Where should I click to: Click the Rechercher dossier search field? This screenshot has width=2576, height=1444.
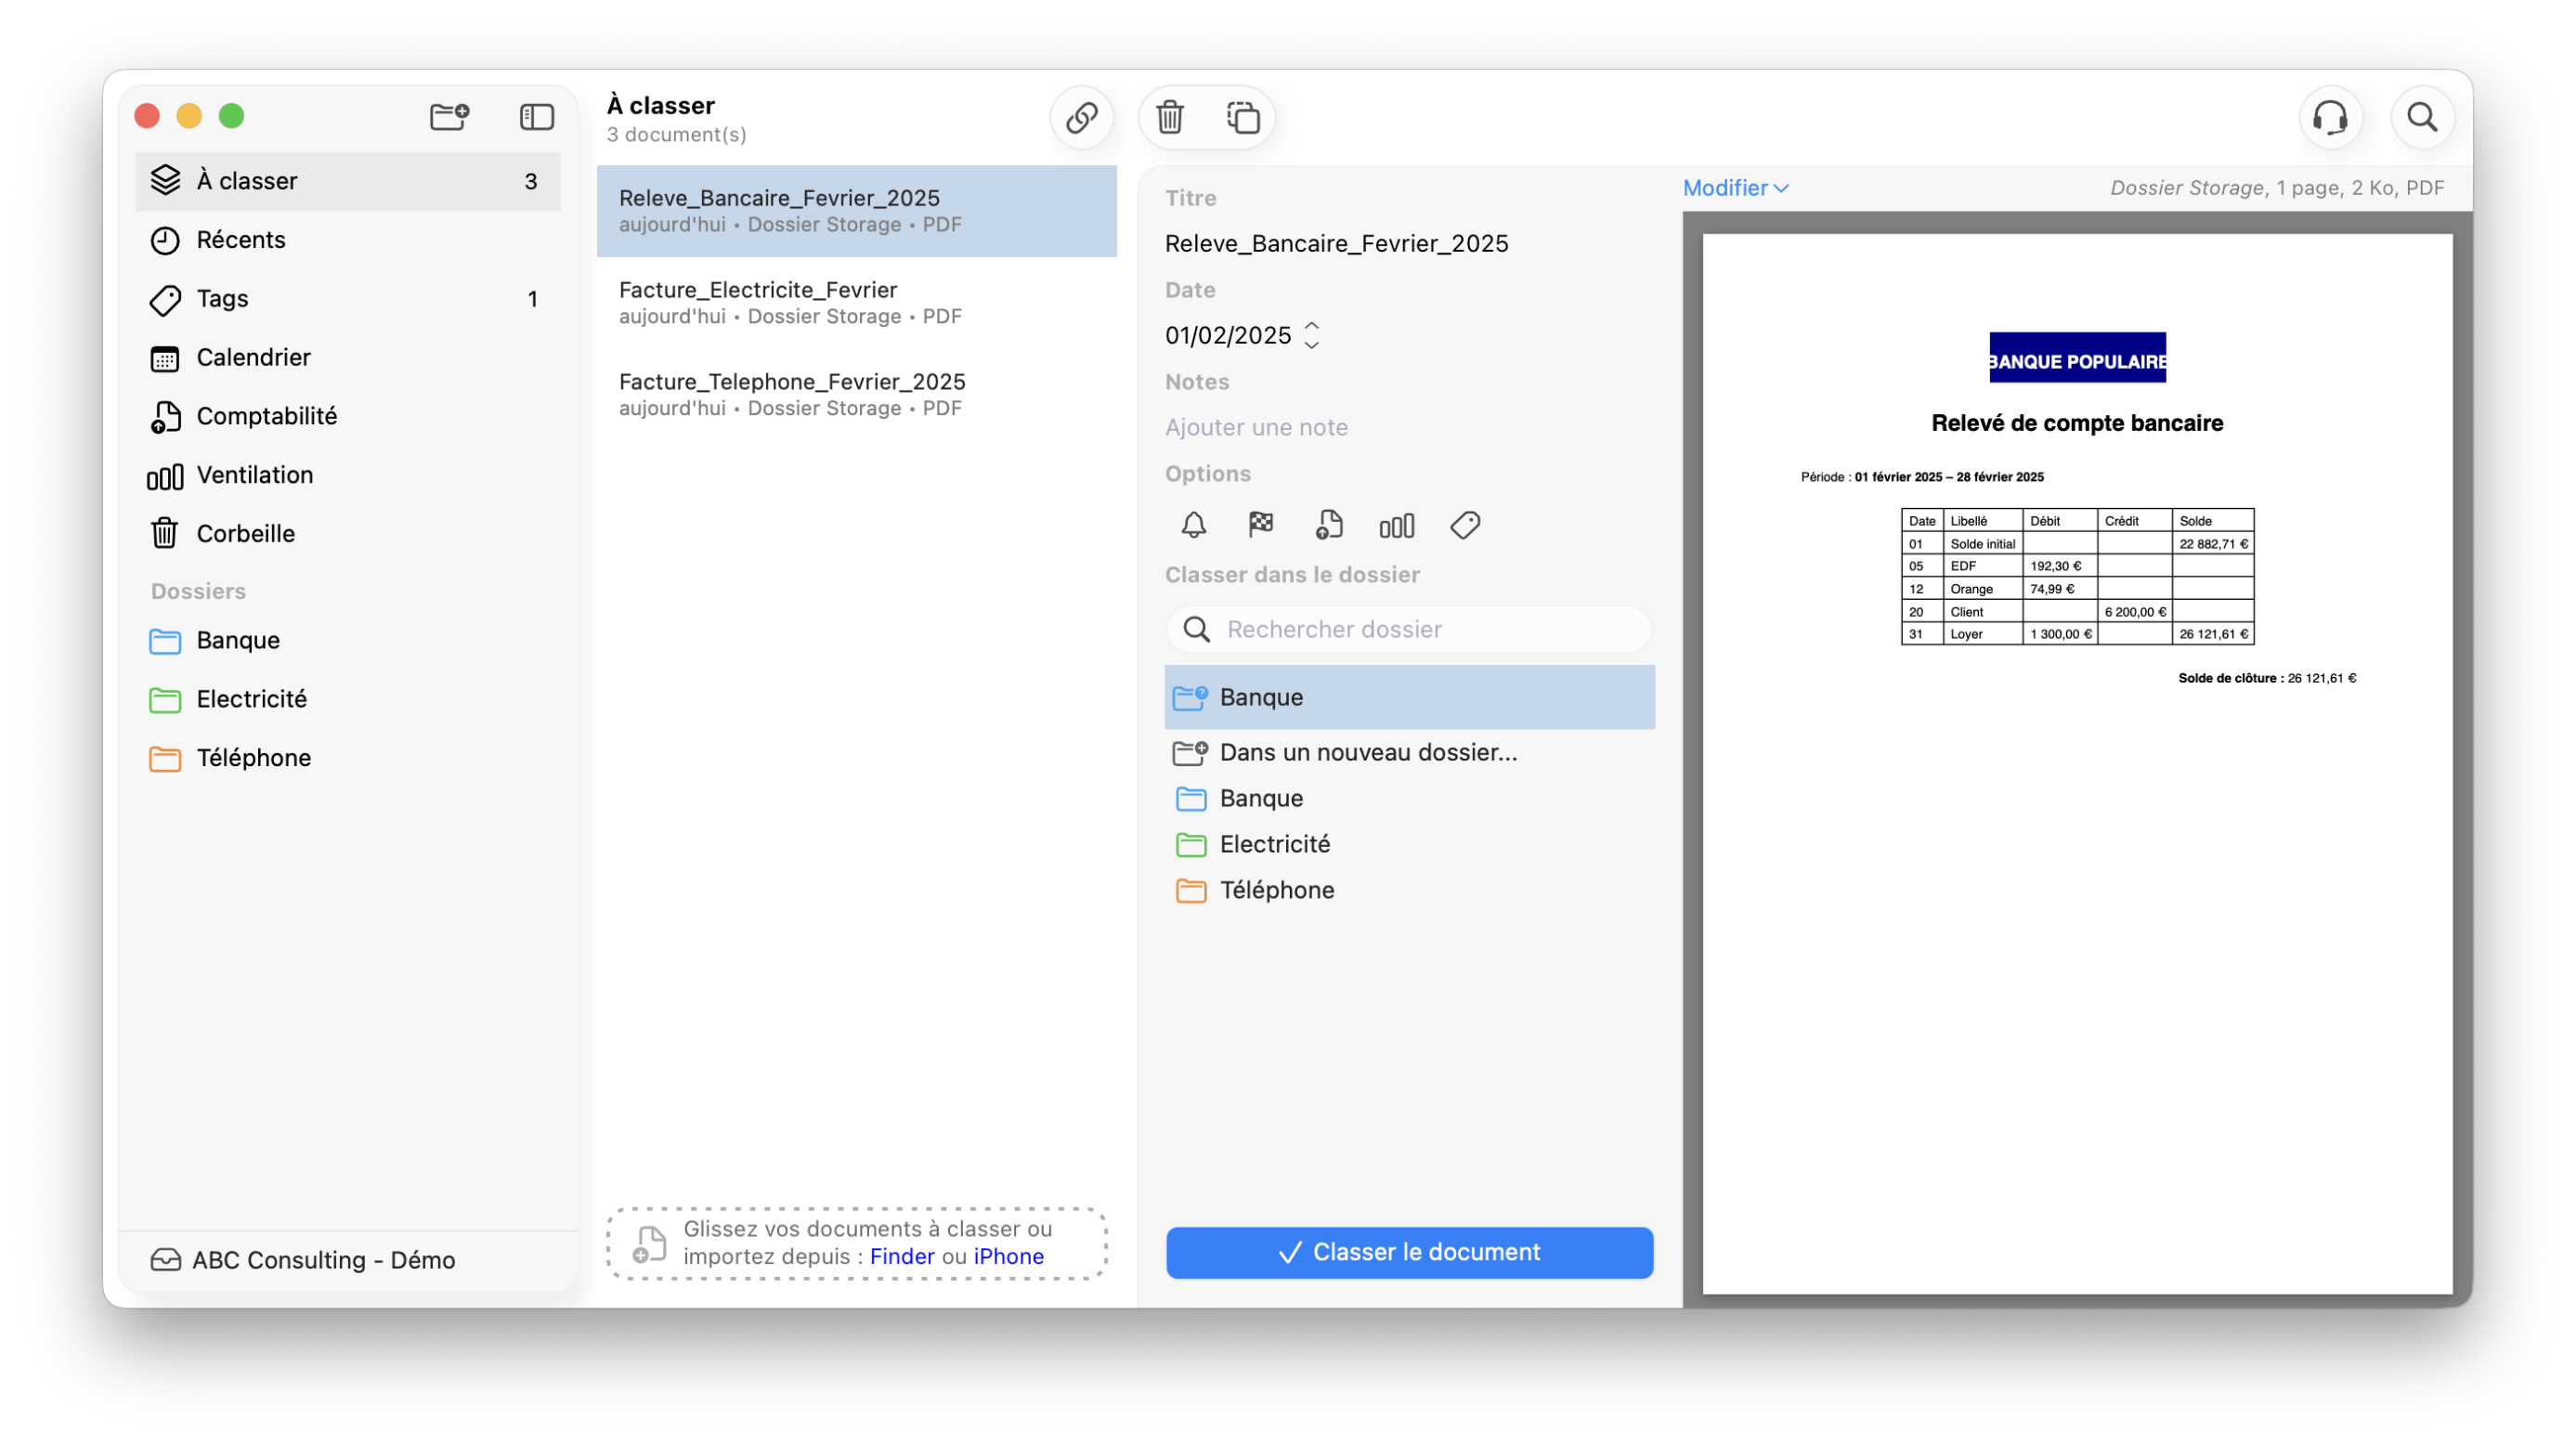click(x=1408, y=629)
